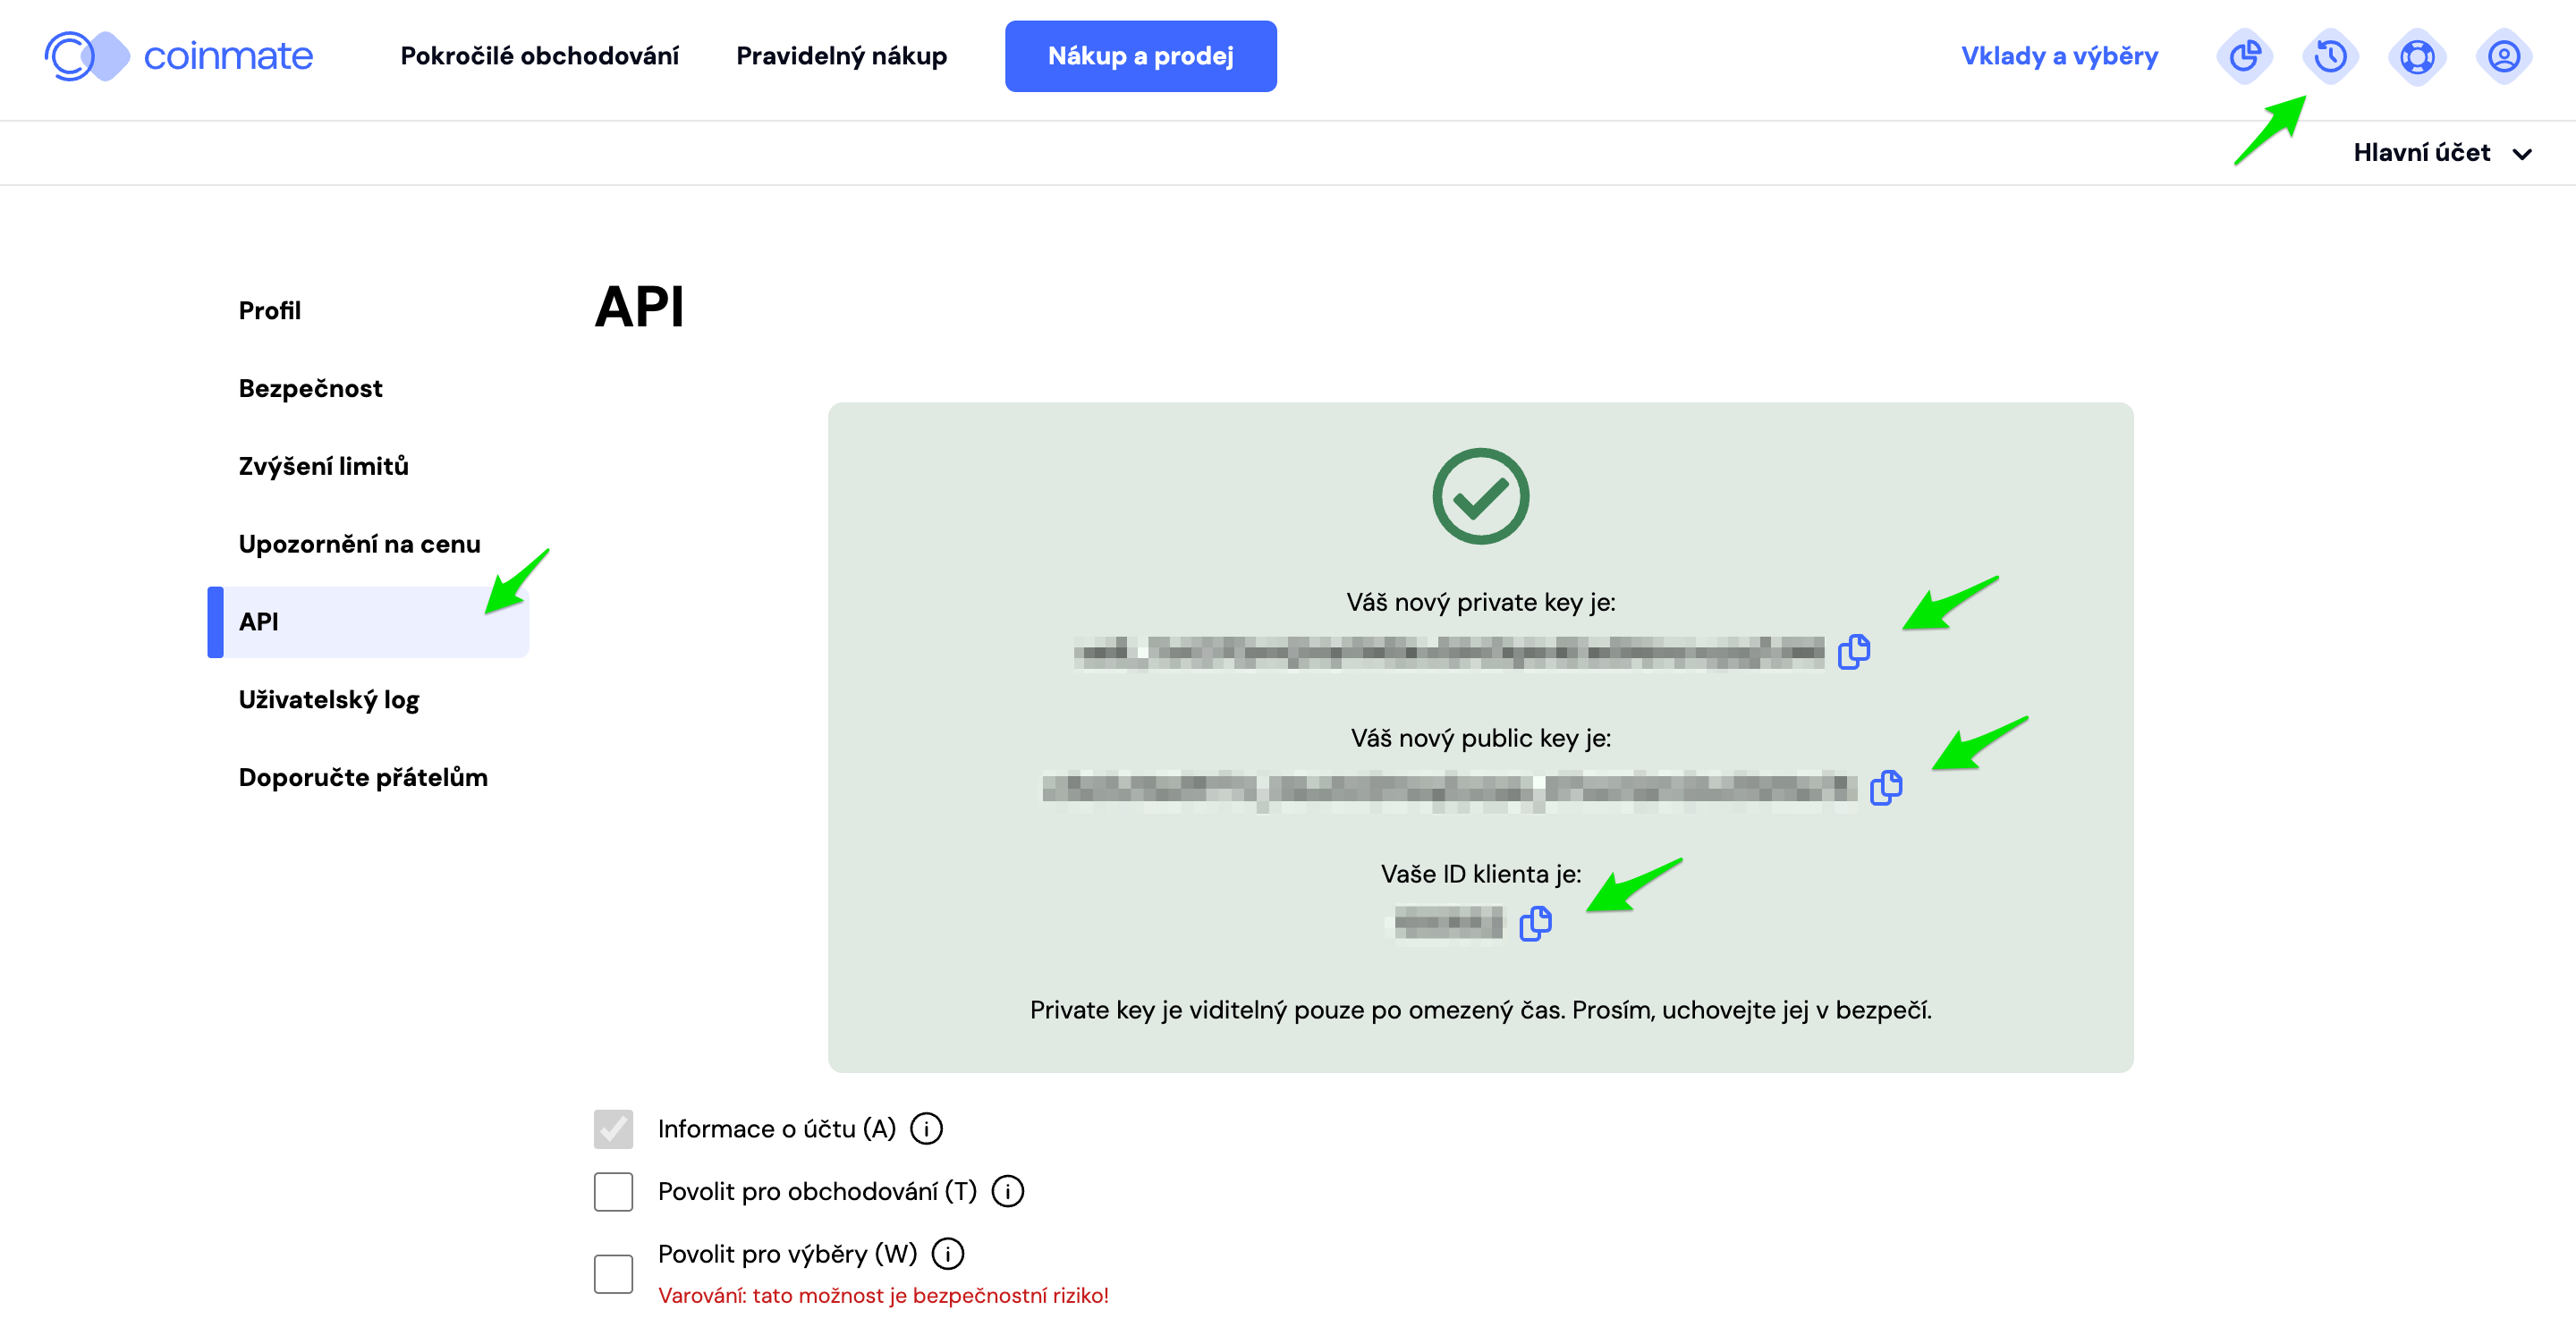This screenshot has width=2576, height=1327.
Task: Toggle the Informace o účtu (A) checkbox
Action: tap(613, 1128)
